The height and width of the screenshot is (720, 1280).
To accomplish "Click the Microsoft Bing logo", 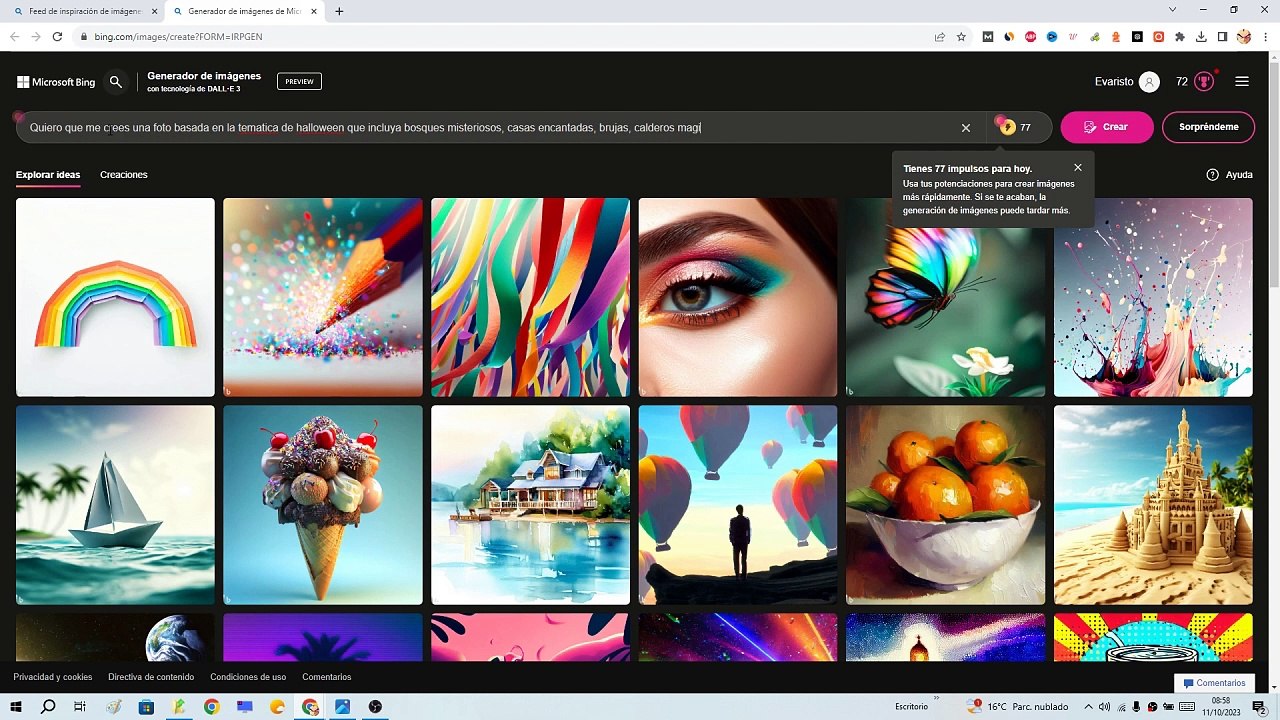I will click(56, 82).
